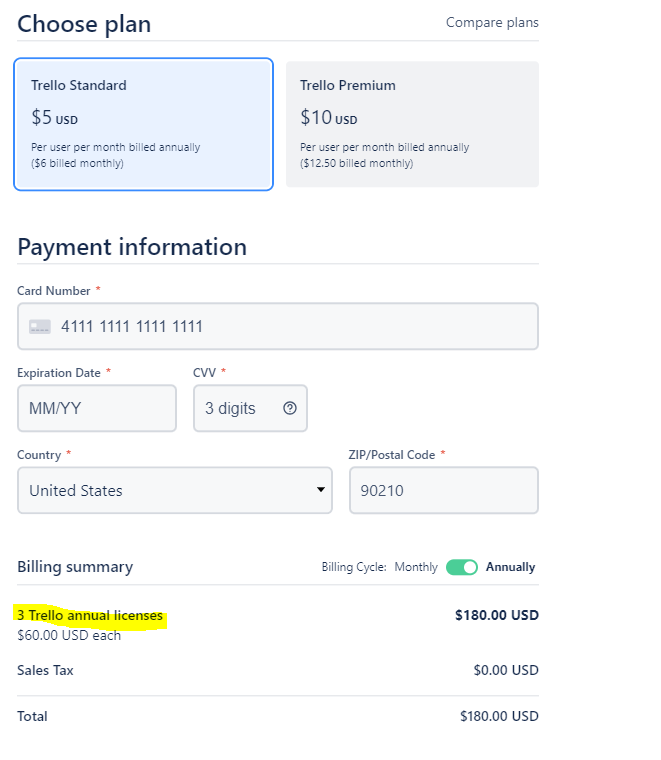Open the Country dropdown showing United States

(x=174, y=490)
